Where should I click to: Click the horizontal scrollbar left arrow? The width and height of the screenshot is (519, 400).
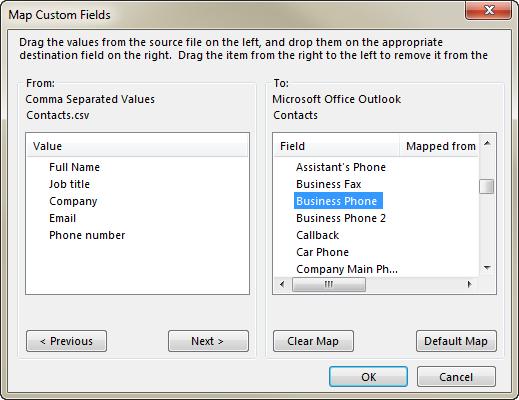tap(283, 284)
